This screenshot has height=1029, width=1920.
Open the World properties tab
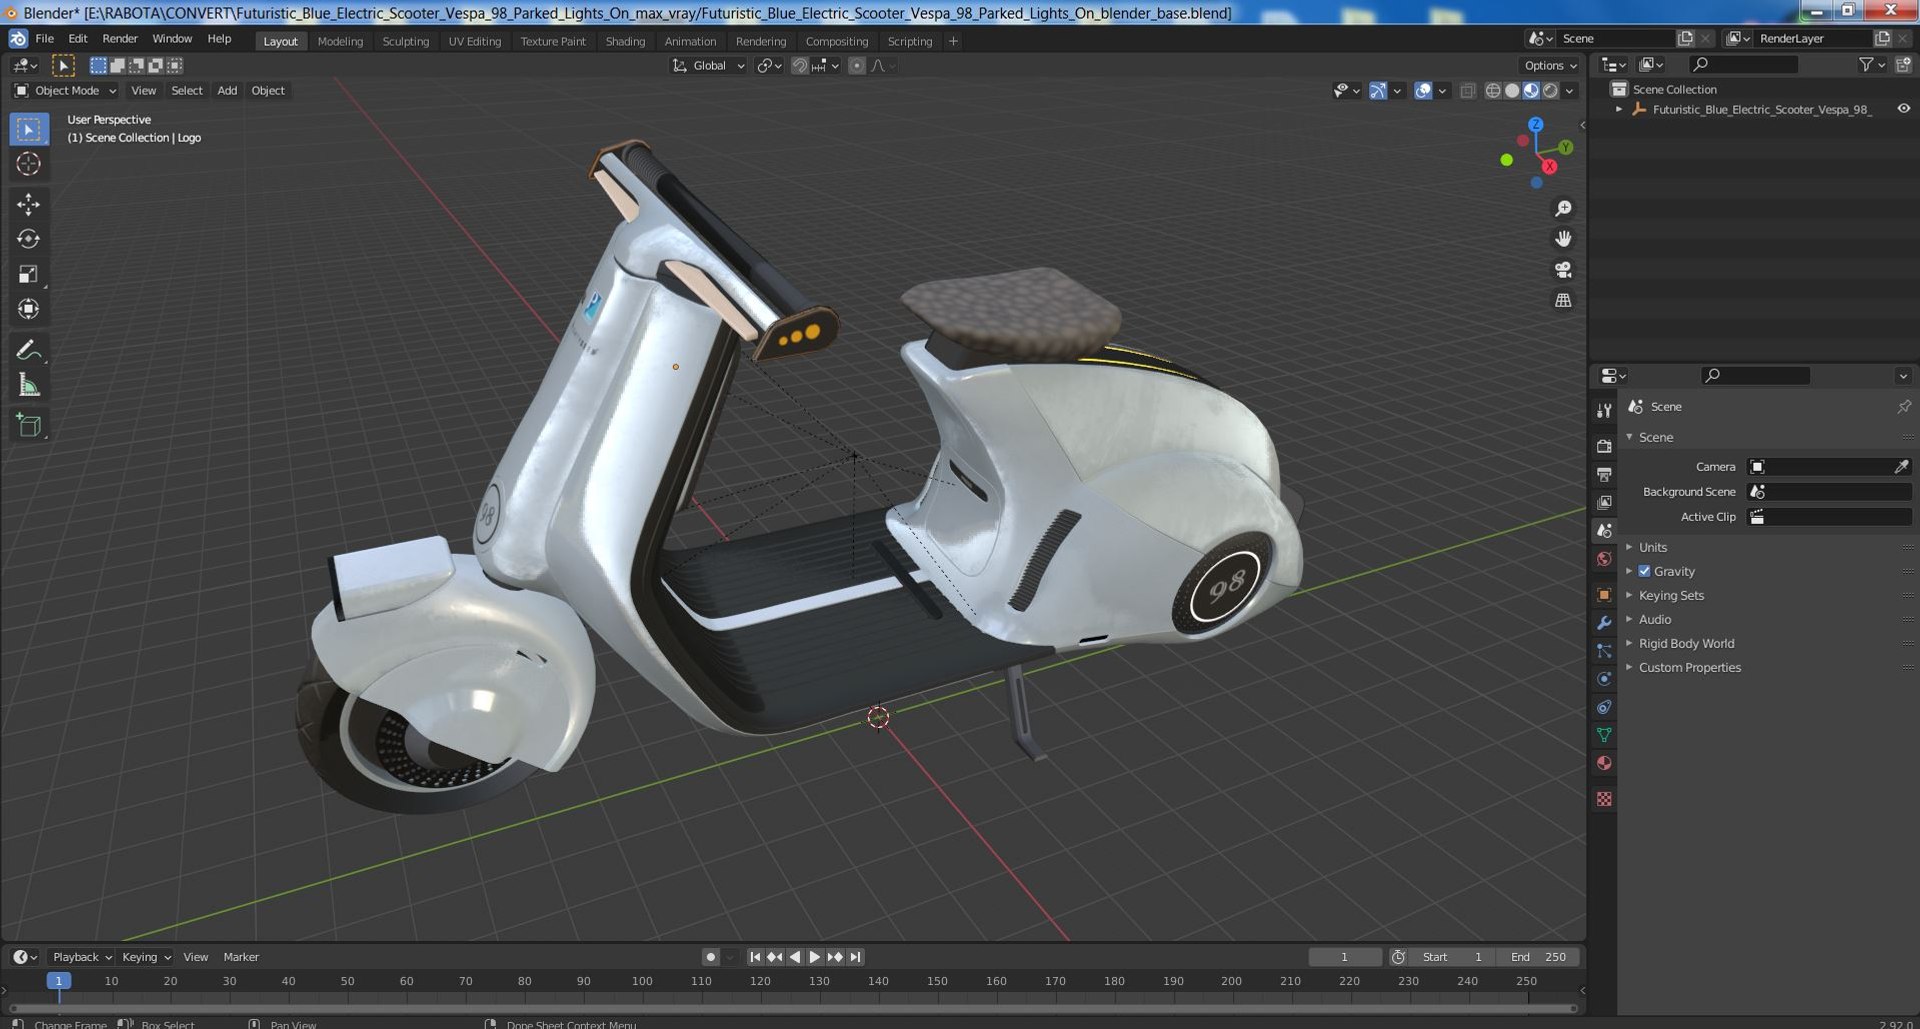pyautogui.click(x=1604, y=559)
